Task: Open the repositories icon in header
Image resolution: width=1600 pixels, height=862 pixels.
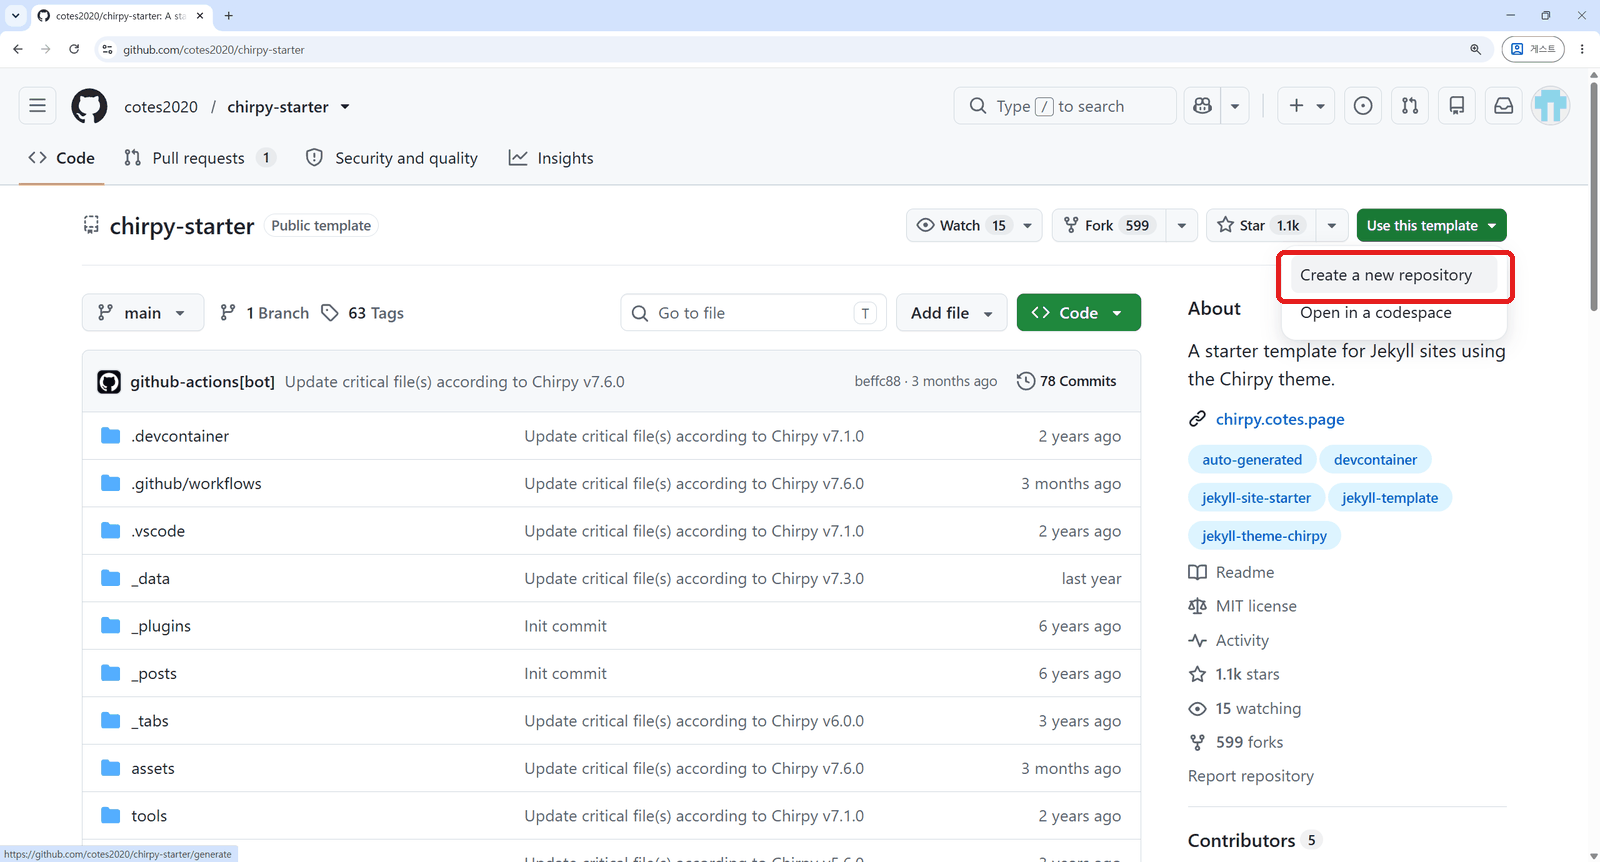Action: 1457,106
